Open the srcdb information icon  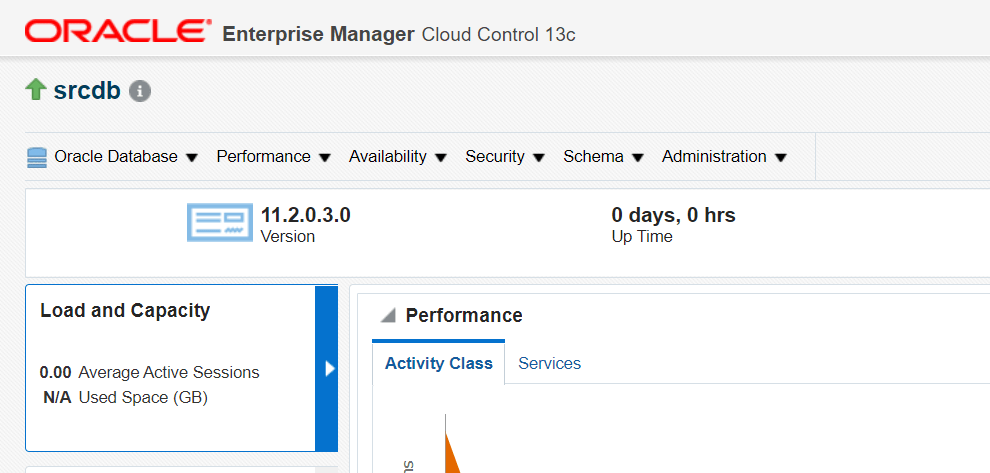(140, 91)
